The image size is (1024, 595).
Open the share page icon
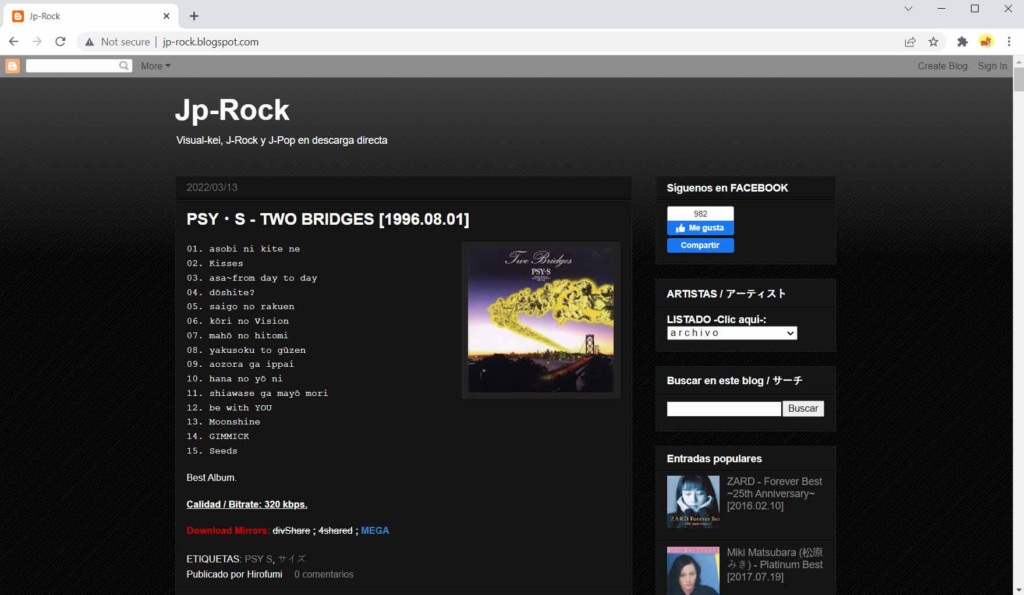click(x=910, y=42)
